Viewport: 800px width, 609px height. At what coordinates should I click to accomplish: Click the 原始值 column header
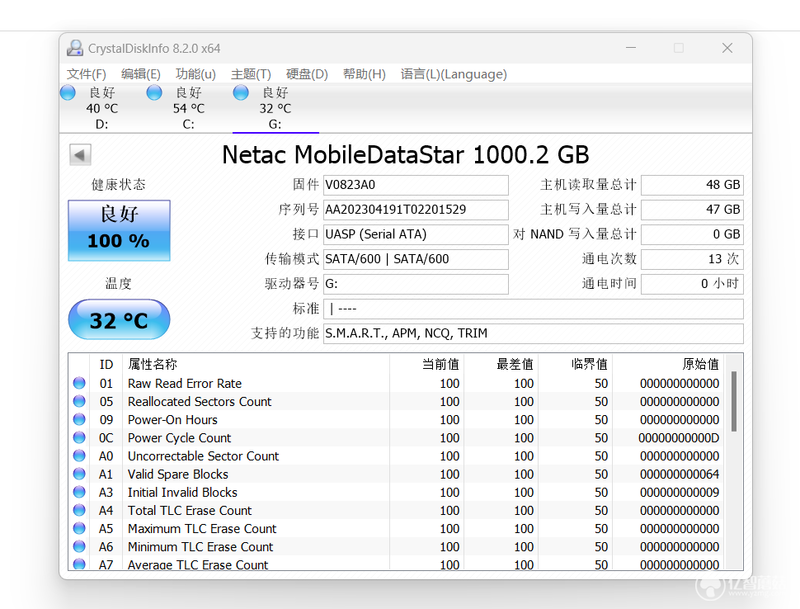668,364
